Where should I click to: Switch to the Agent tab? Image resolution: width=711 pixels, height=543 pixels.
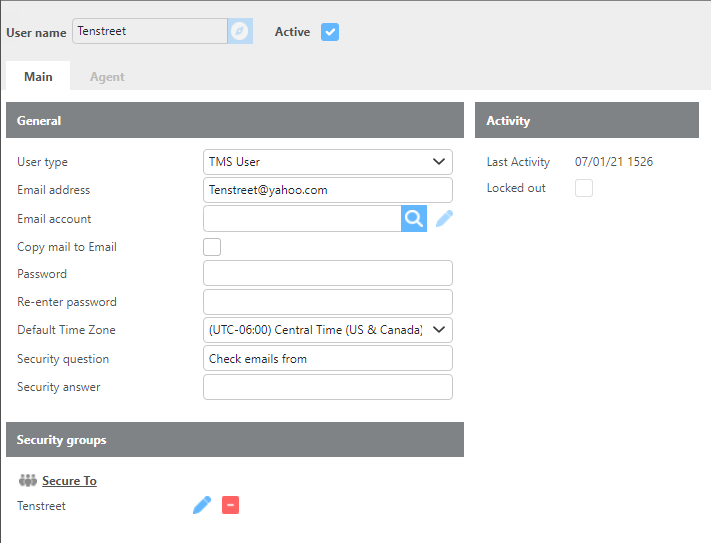pyautogui.click(x=107, y=76)
